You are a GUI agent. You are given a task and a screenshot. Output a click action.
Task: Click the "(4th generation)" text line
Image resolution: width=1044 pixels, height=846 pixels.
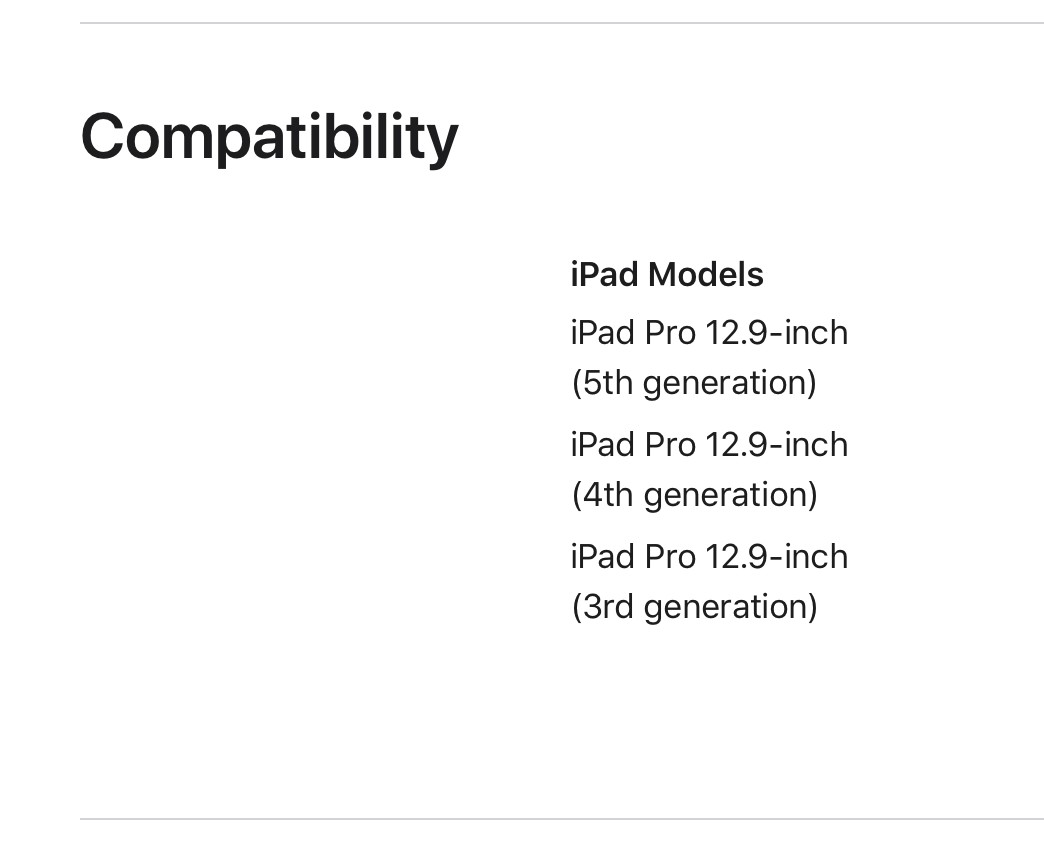(694, 495)
